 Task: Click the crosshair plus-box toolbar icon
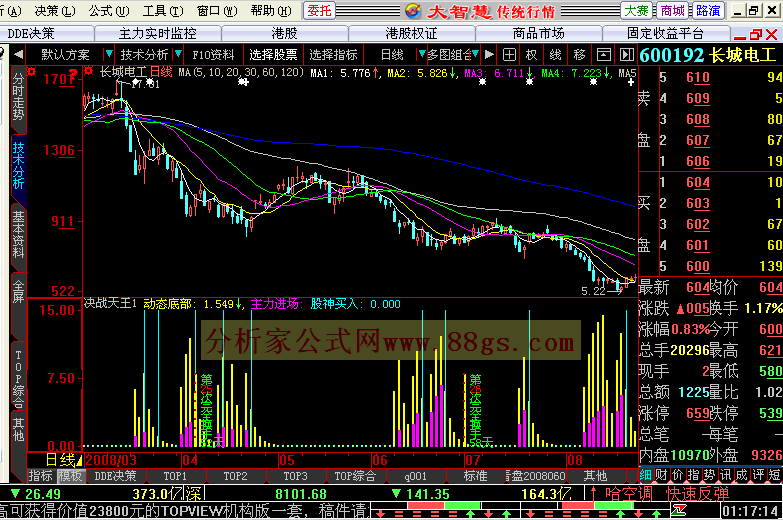(509, 54)
